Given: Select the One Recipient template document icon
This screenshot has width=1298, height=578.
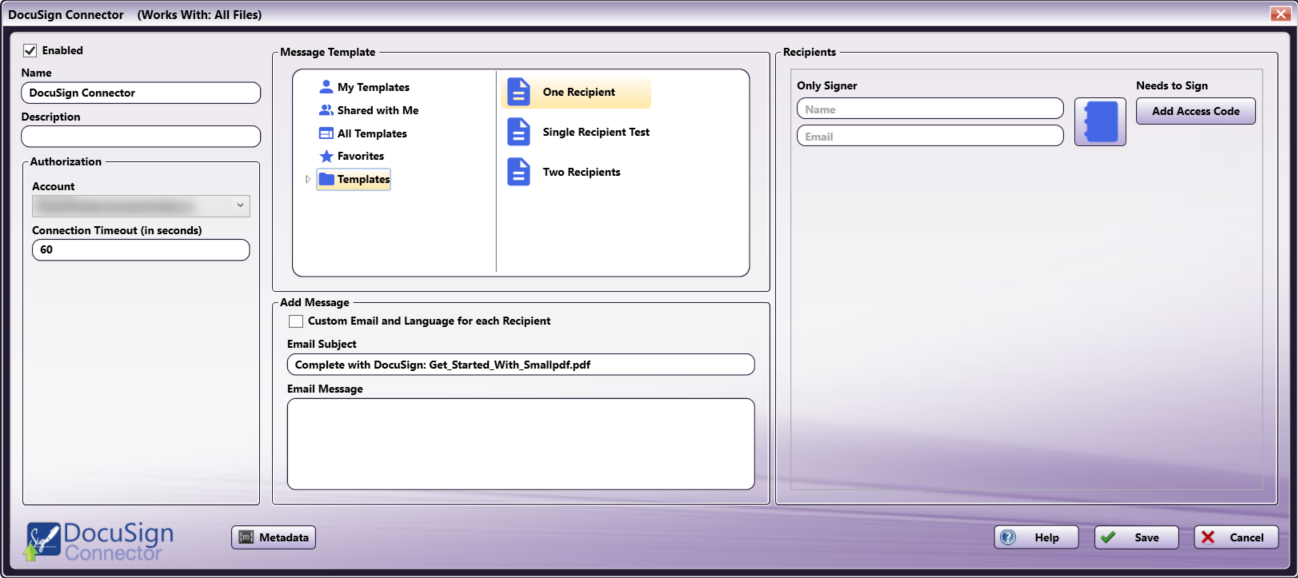Looking at the screenshot, I should click(x=518, y=92).
